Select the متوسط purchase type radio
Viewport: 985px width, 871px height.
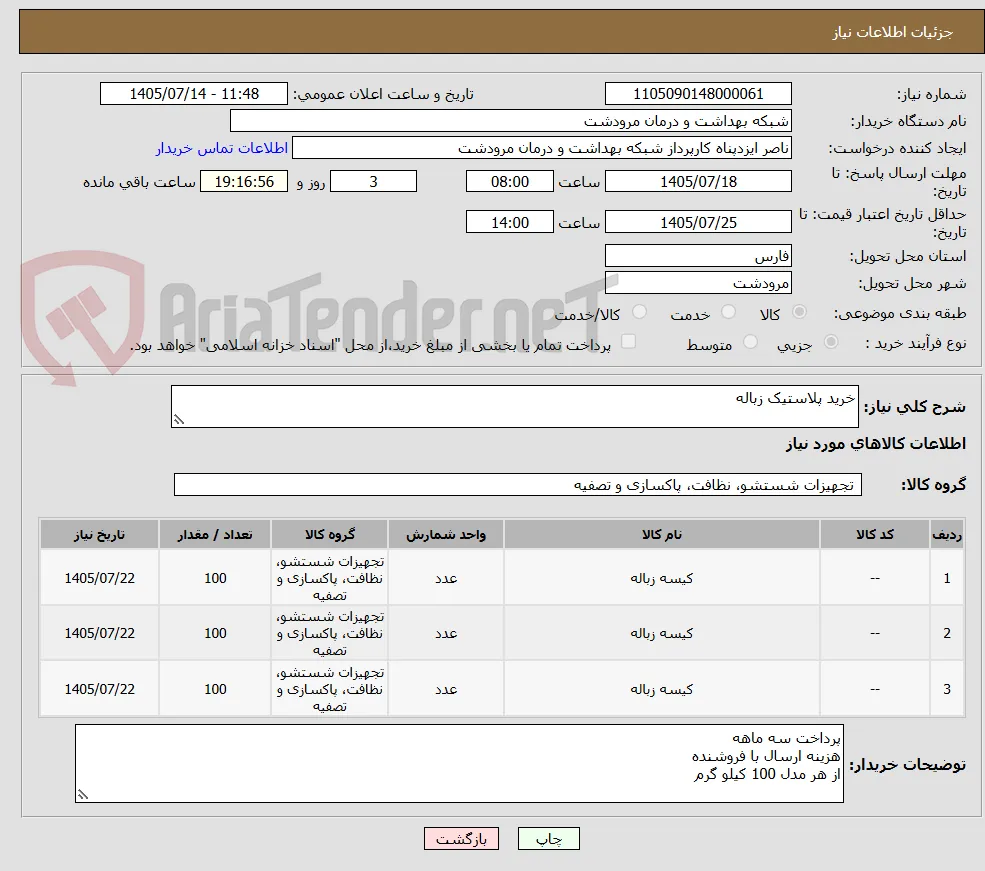tap(749, 342)
